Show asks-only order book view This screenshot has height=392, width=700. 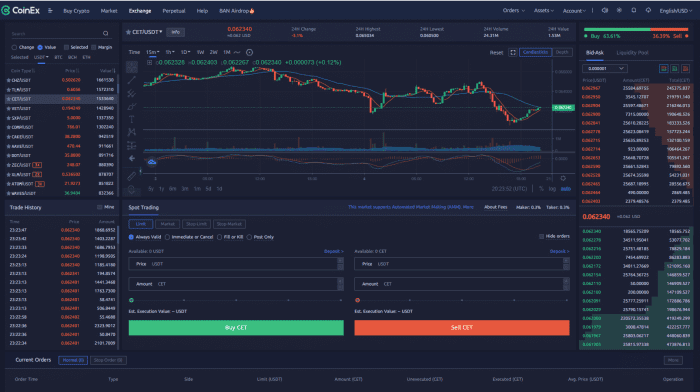(x=686, y=68)
